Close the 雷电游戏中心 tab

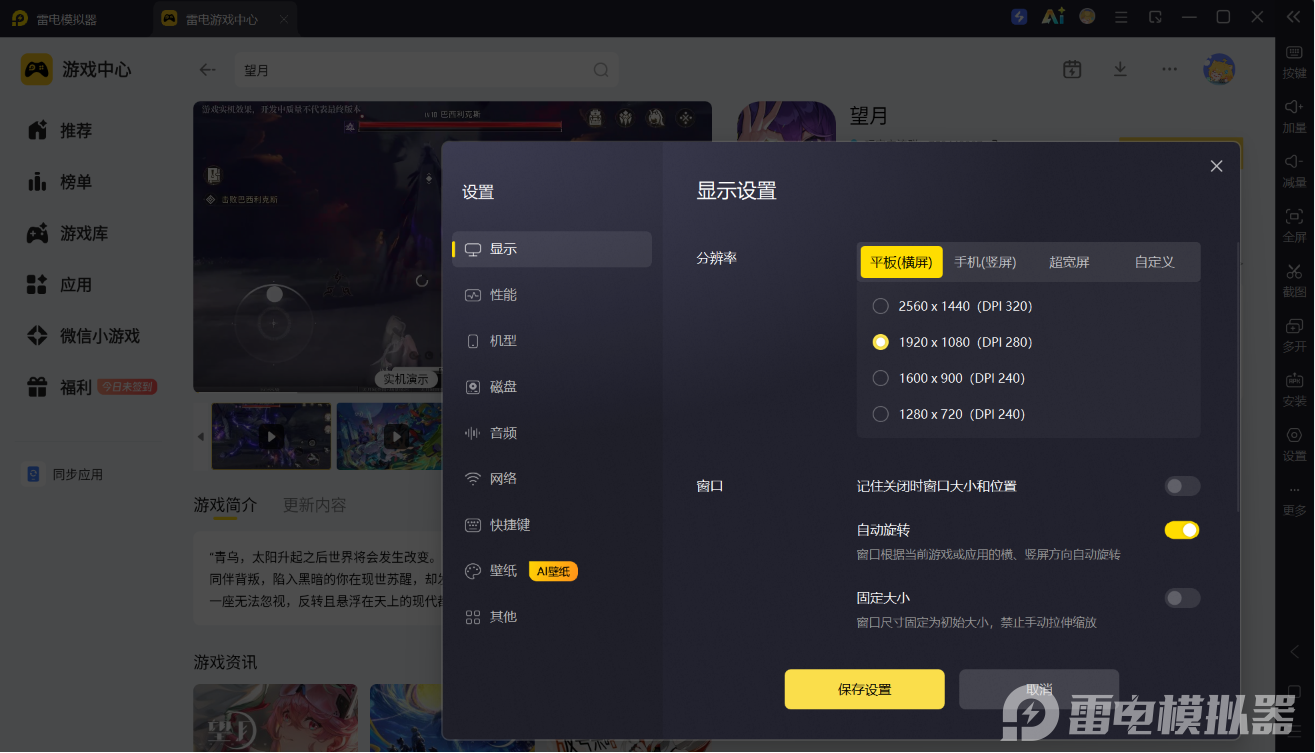point(284,19)
